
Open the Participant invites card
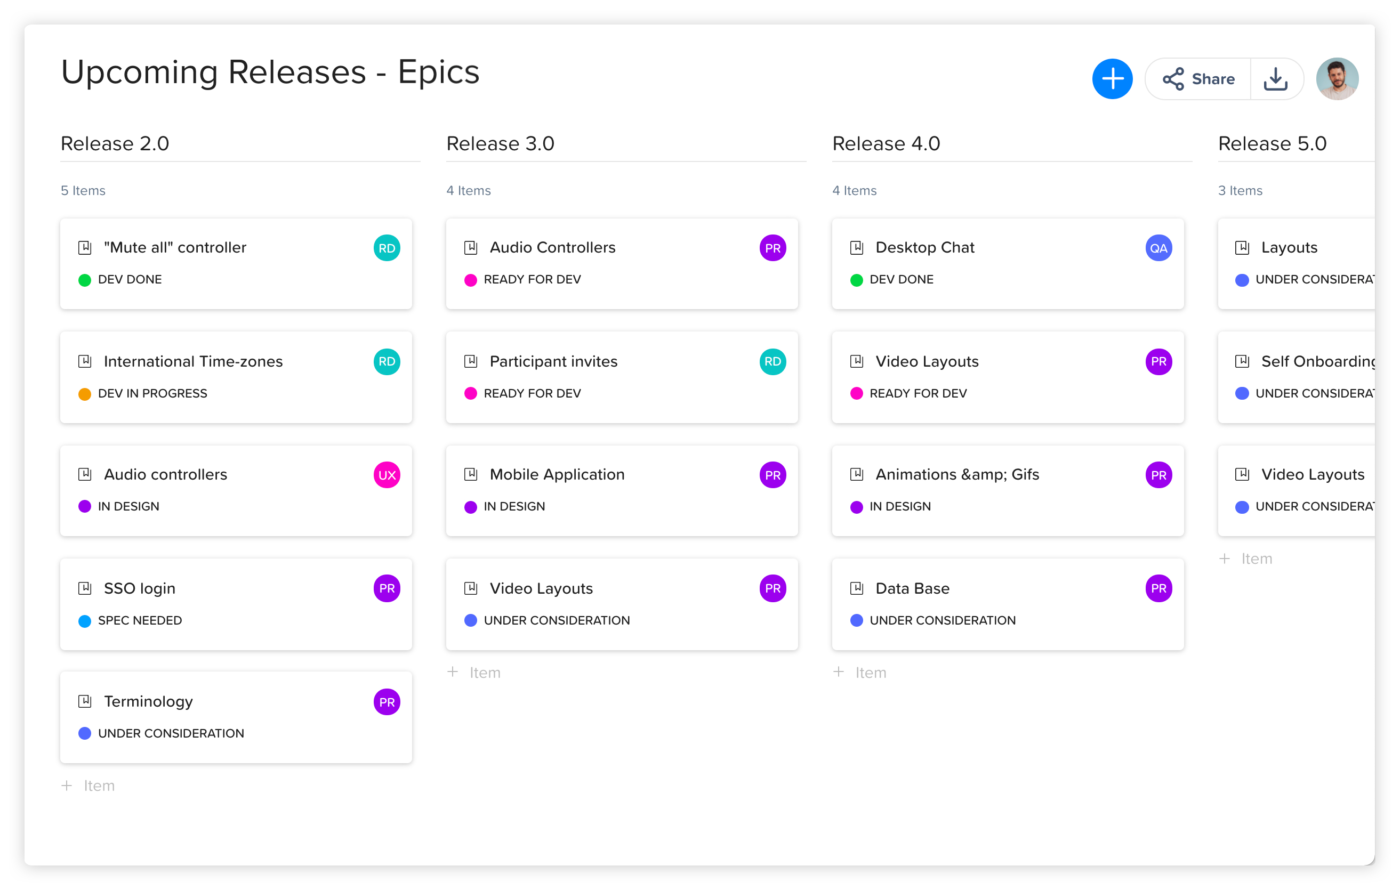tap(553, 362)
